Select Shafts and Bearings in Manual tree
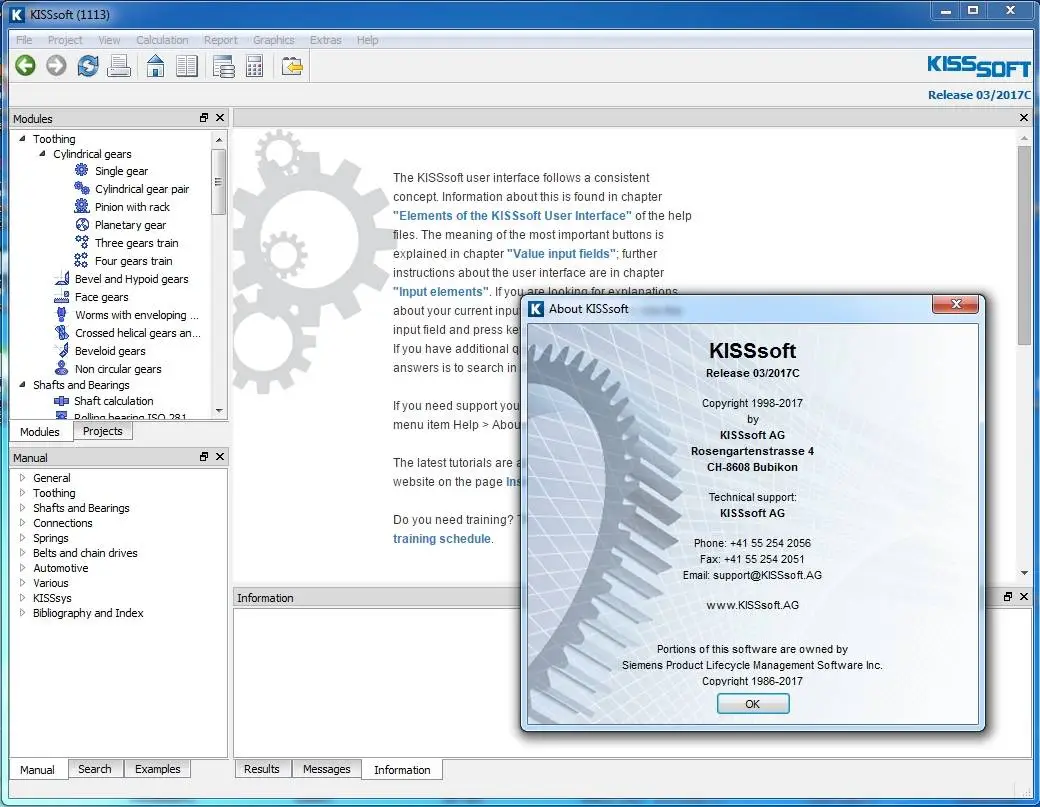 click(x=81, y=508)
